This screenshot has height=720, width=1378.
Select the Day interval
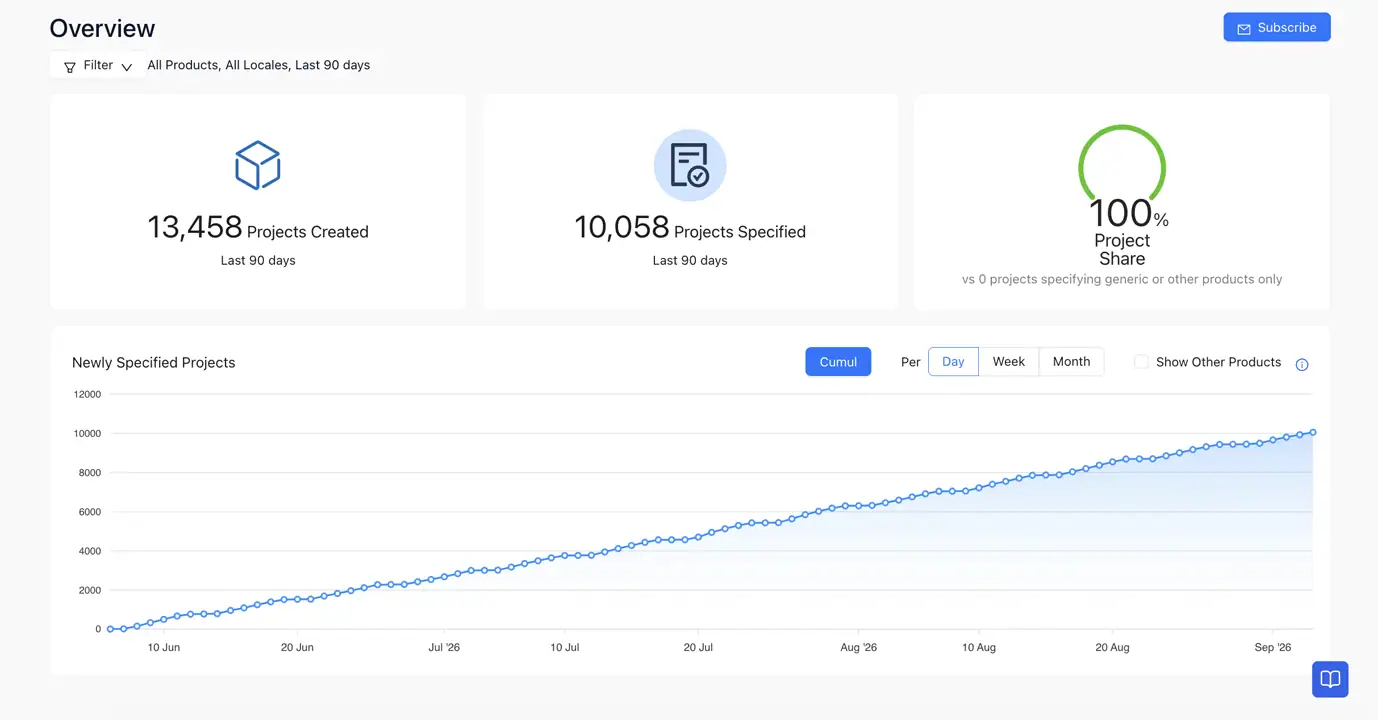(x=953, y=361)
